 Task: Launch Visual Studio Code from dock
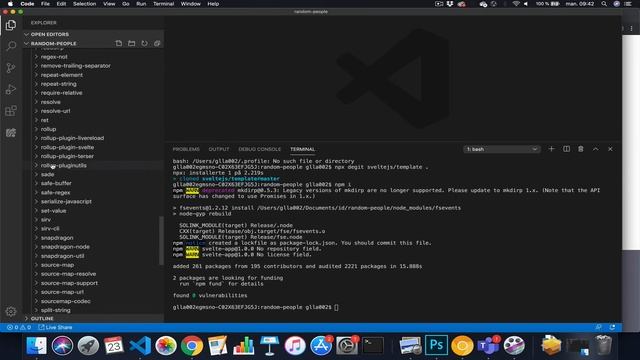[140, 346]
